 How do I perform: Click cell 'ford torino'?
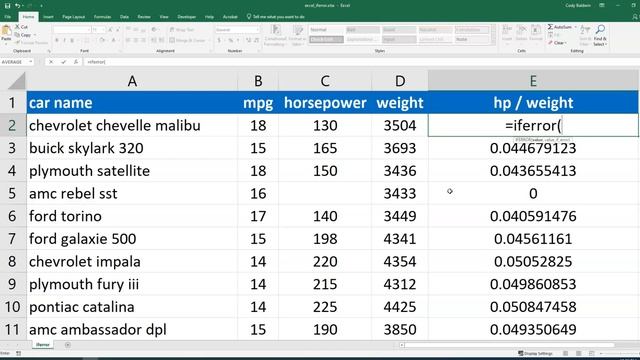(132, 216)
